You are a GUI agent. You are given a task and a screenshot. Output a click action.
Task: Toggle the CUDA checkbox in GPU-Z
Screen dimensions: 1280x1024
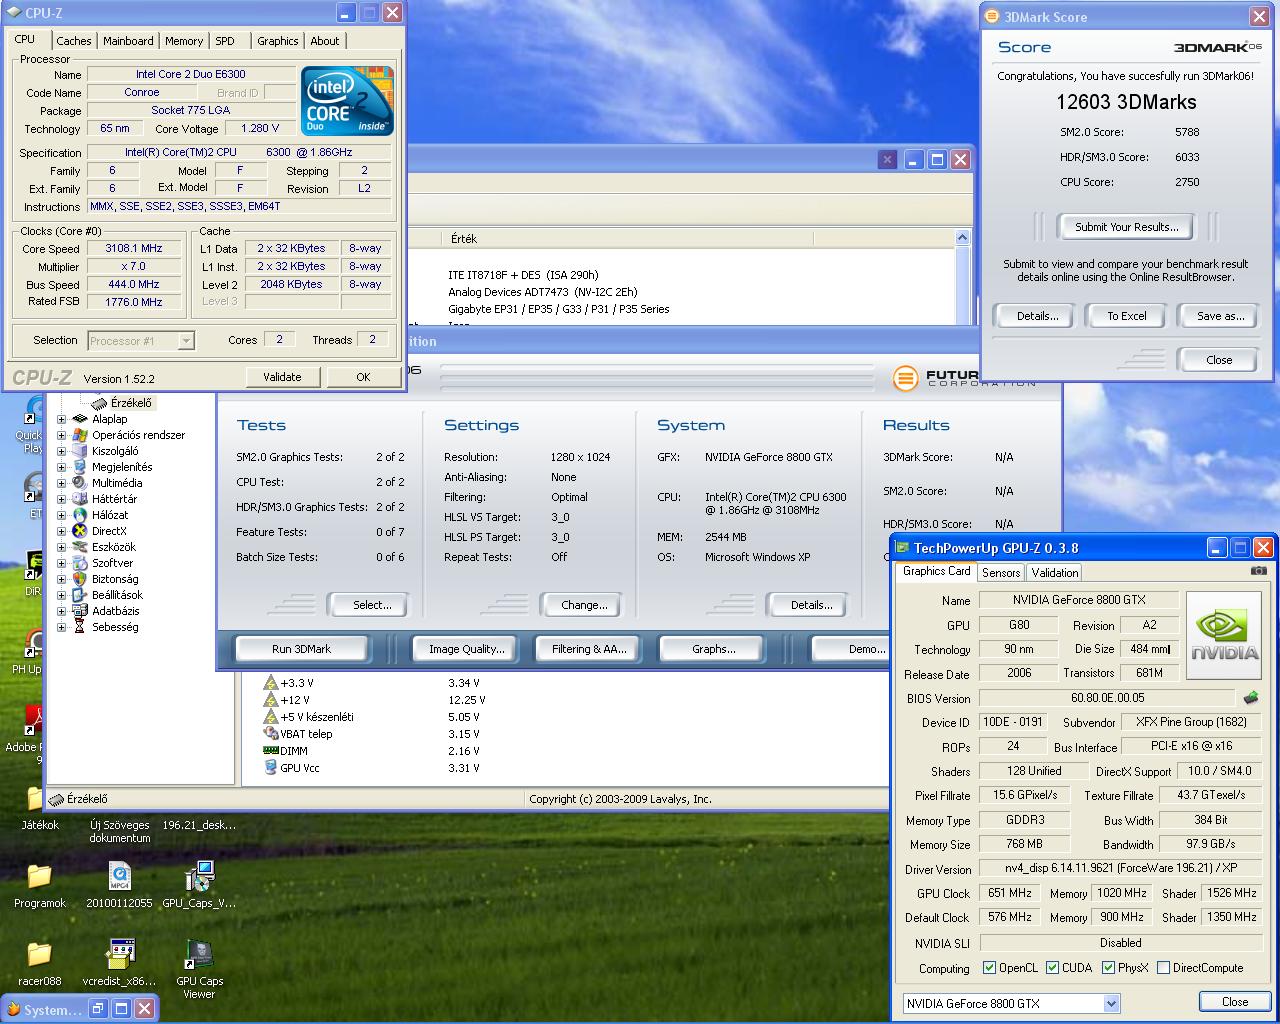pyautogui.click(x=1052, y=967)
